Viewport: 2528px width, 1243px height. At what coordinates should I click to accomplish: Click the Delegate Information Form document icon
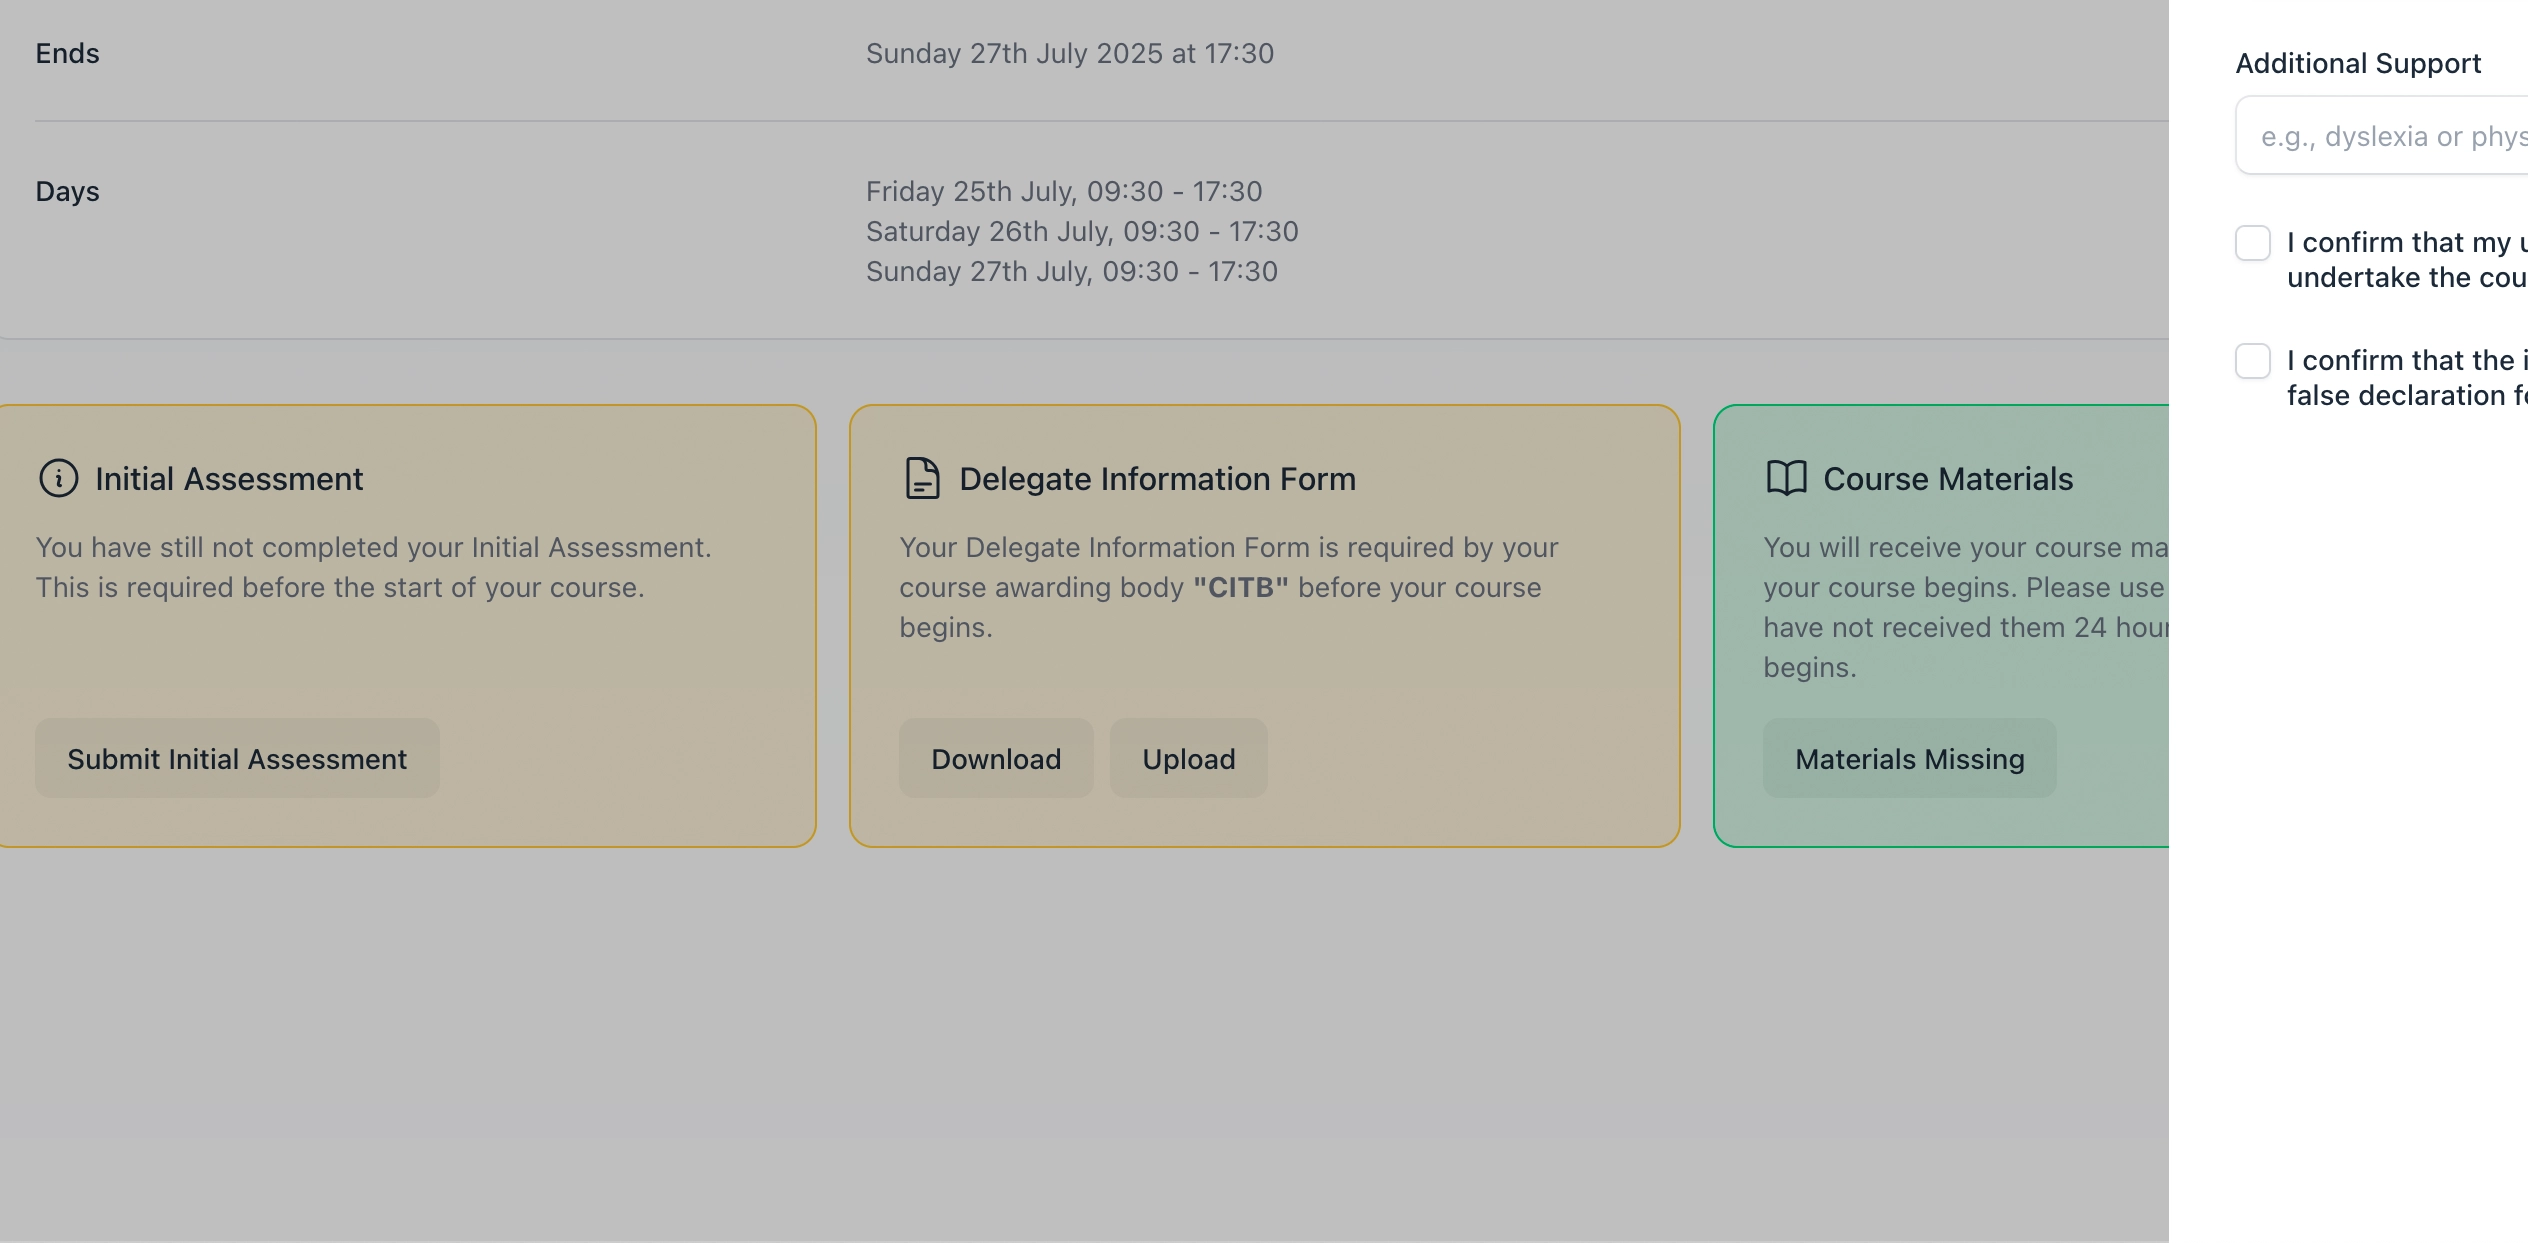(921, 479)
